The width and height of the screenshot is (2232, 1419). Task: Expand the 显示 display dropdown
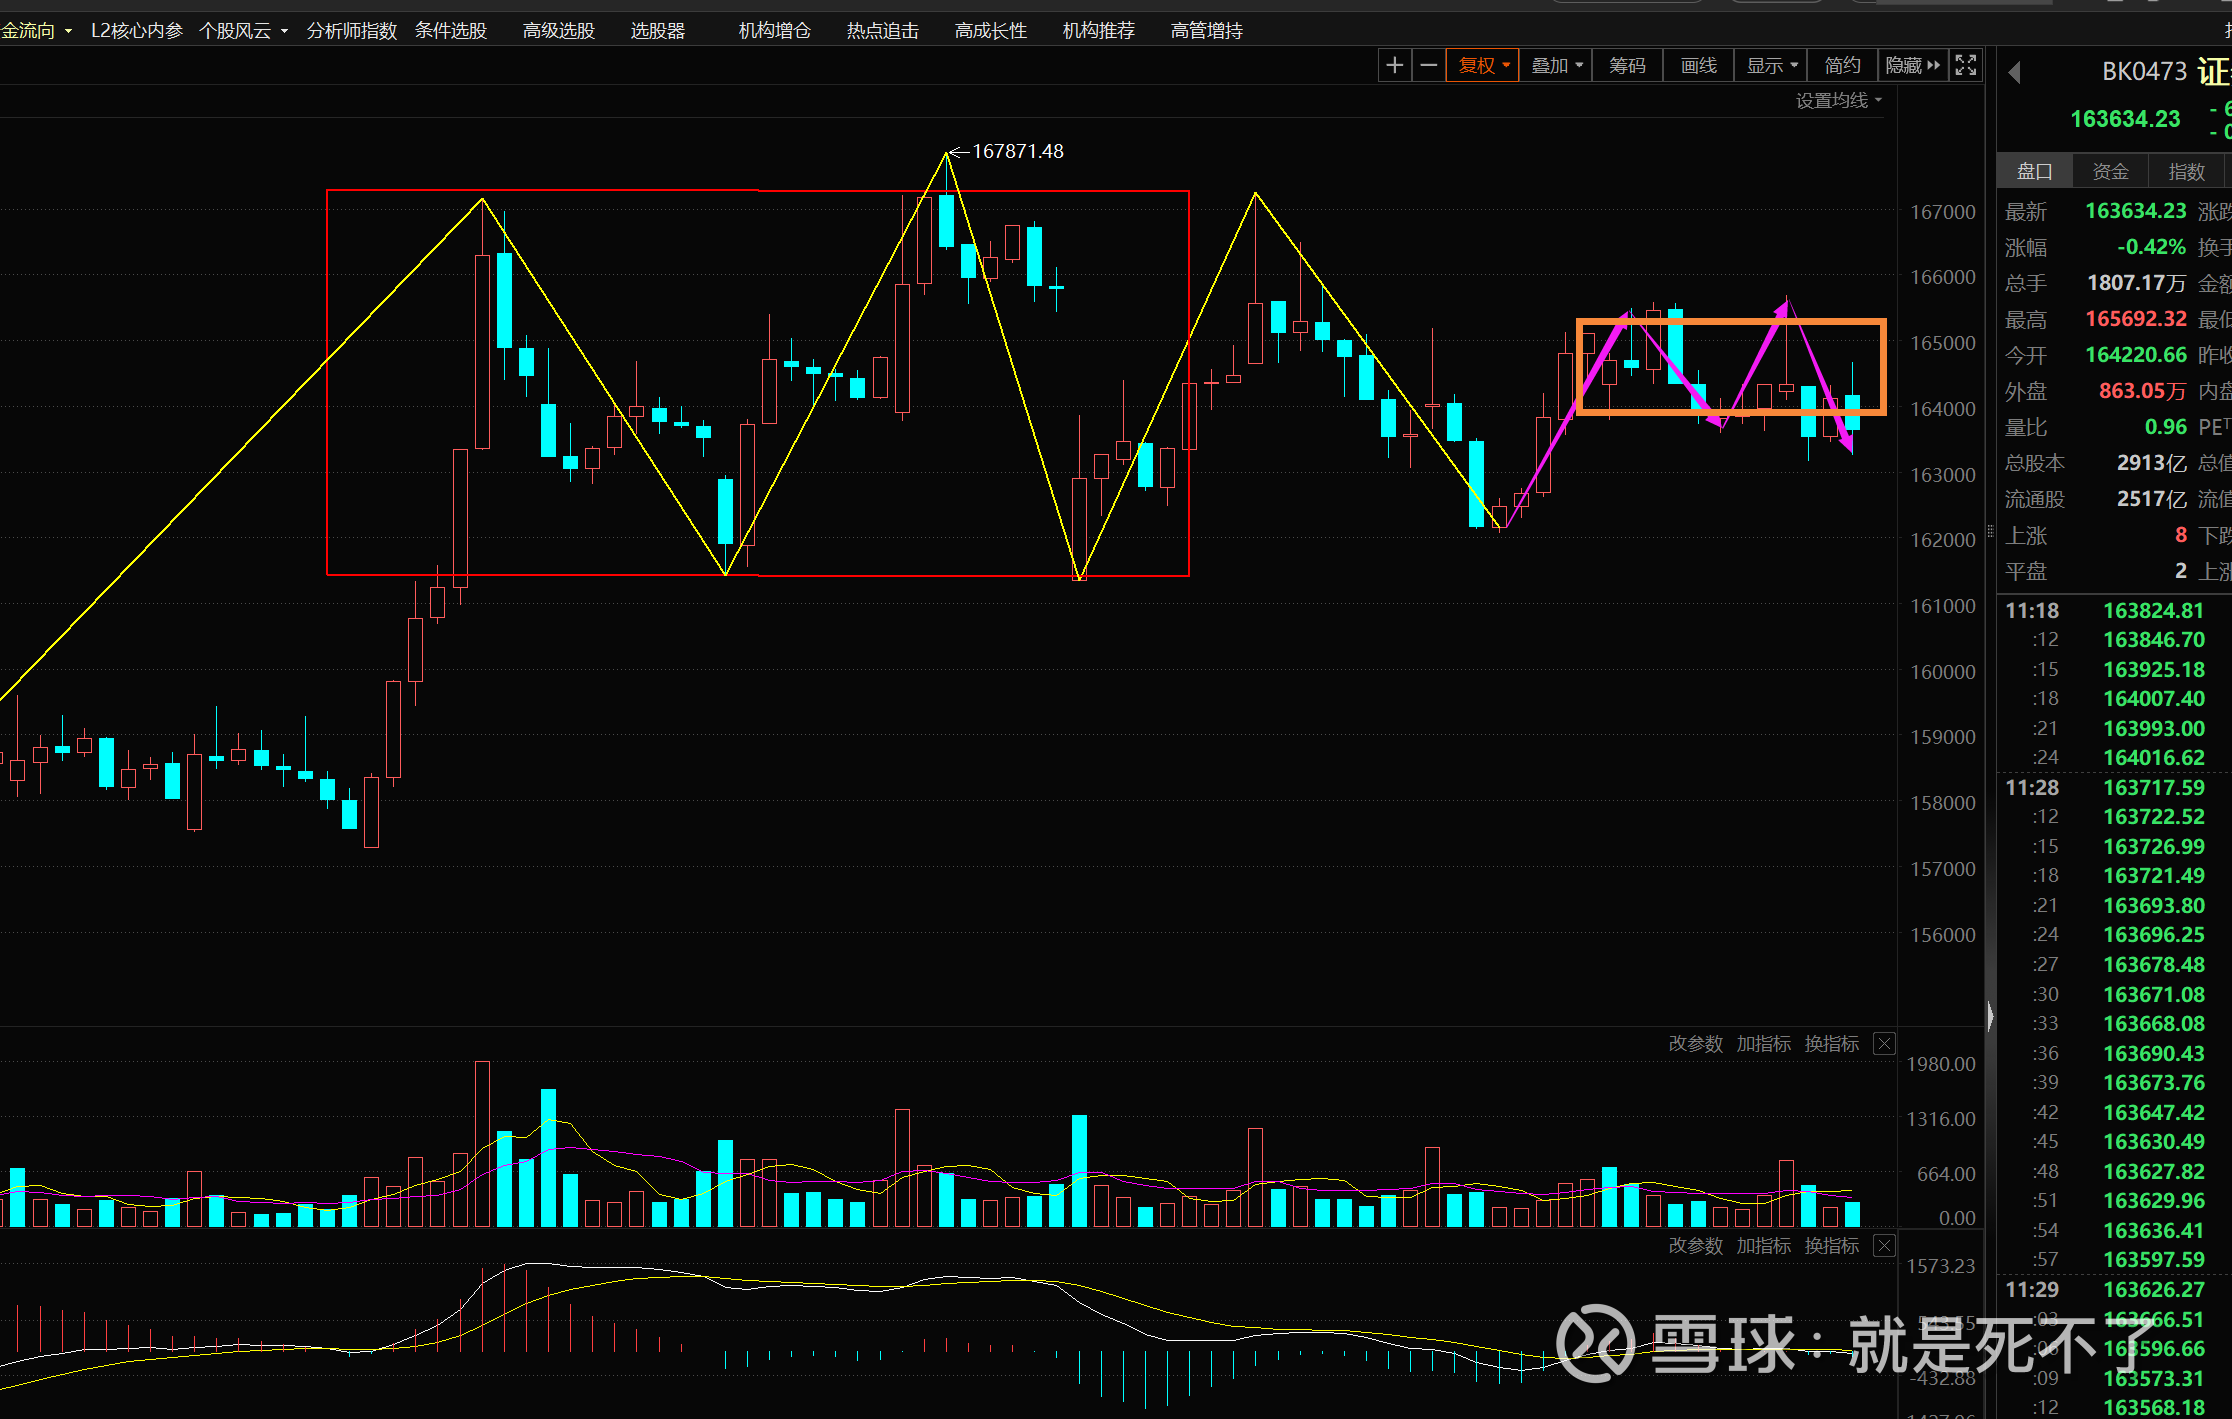coord(1771,66)
